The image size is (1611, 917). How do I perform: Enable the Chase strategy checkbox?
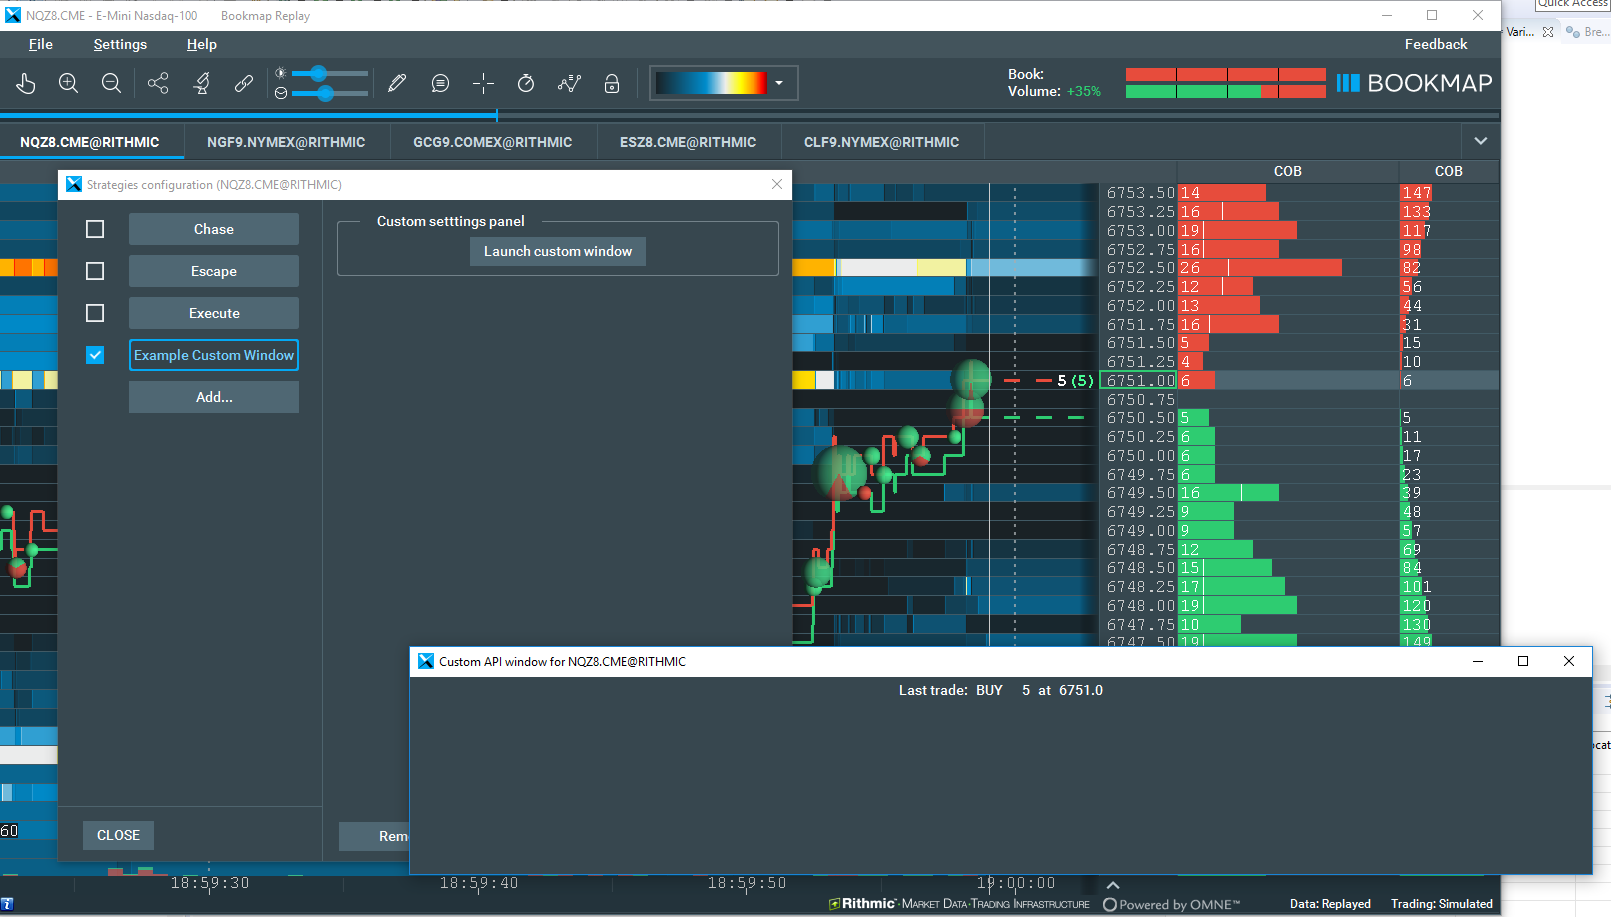pos(95,229)
